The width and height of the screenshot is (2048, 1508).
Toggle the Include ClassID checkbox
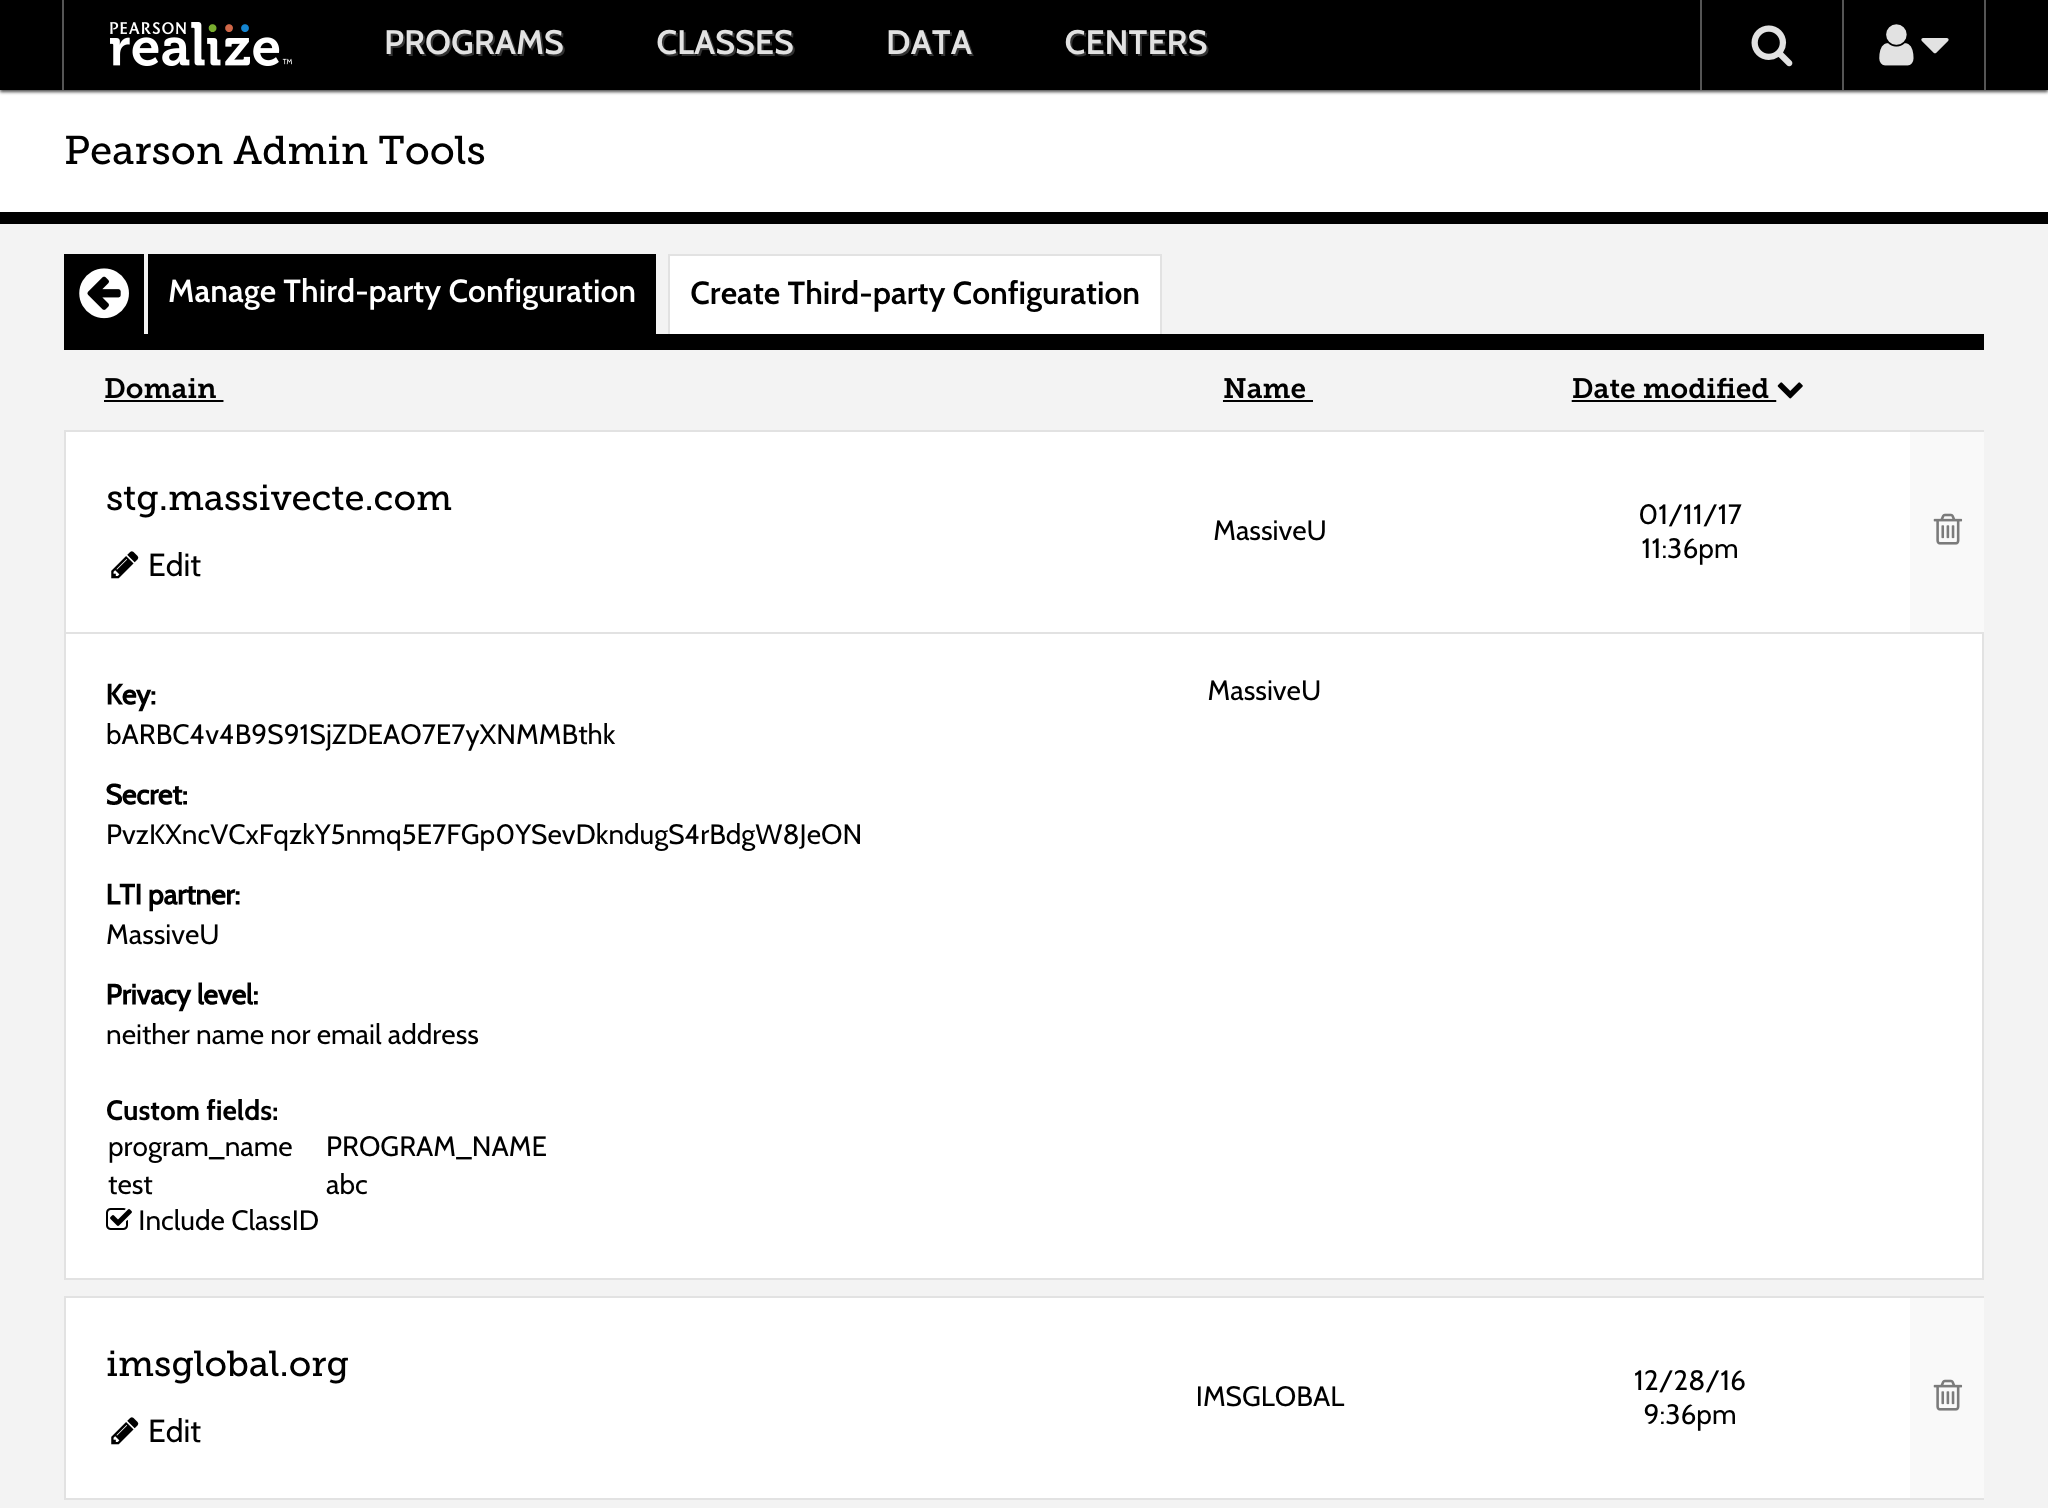[118, 1220]
